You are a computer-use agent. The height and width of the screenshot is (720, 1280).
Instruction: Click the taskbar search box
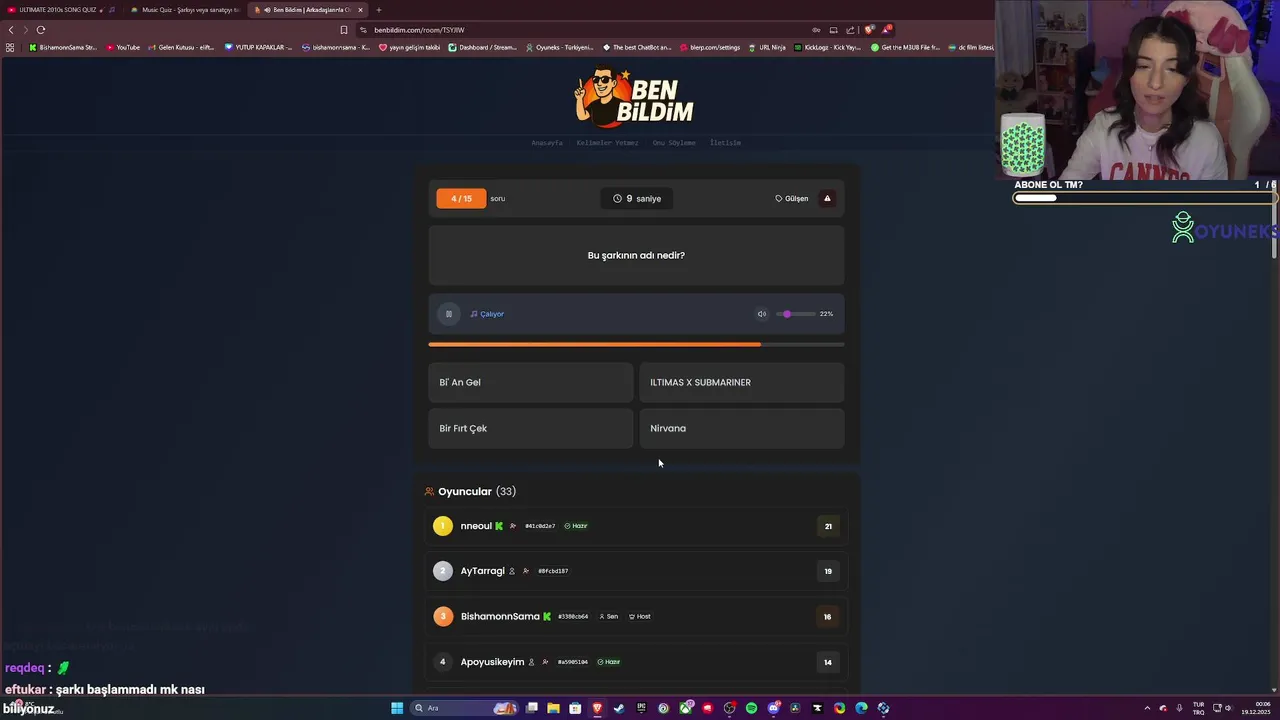pyautogui.click(x=465, y=708)
